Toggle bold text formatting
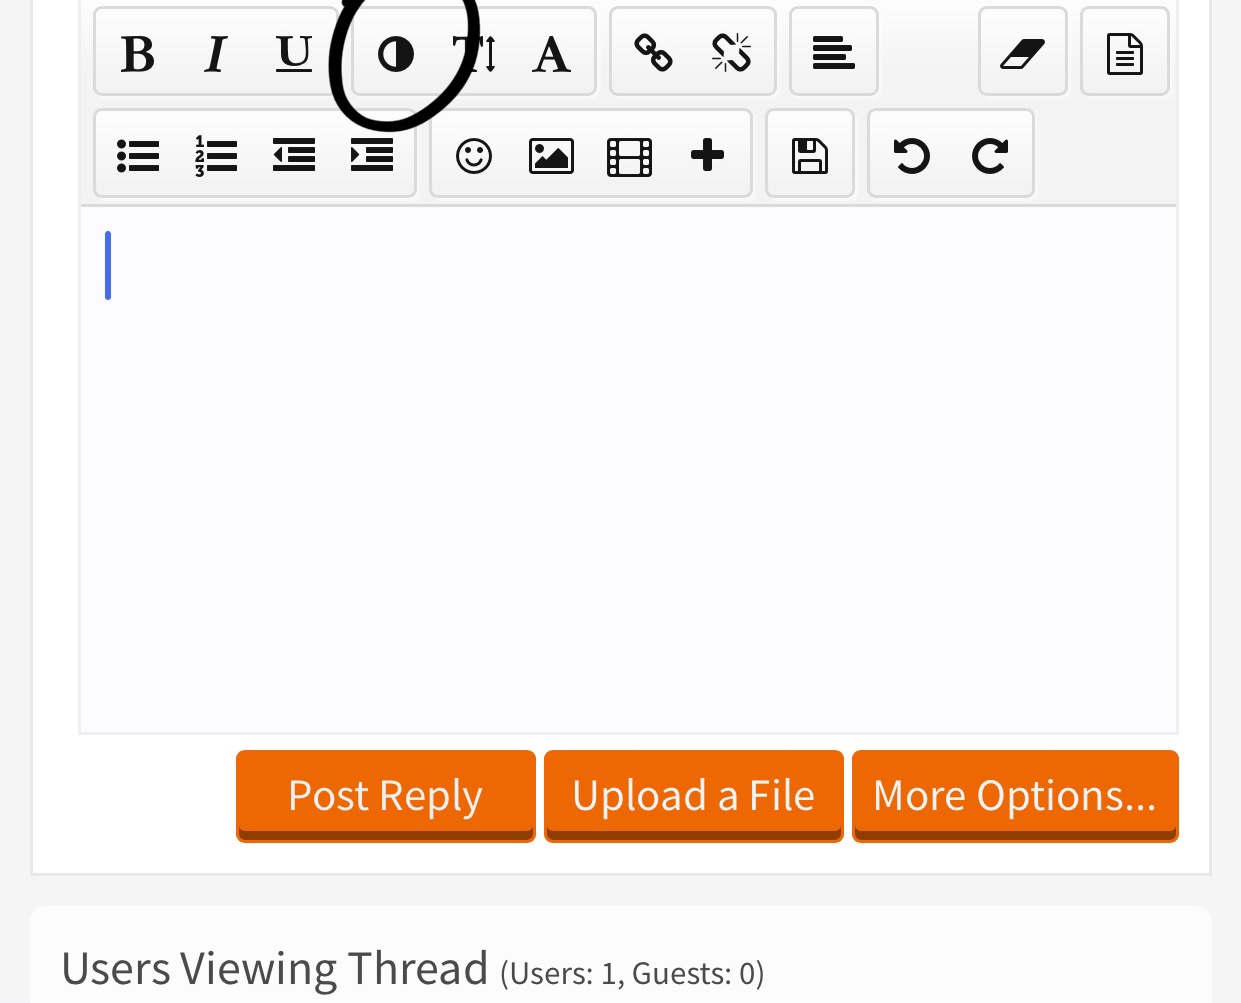The image size is (1241, 1003). click(x=138, y=54)
